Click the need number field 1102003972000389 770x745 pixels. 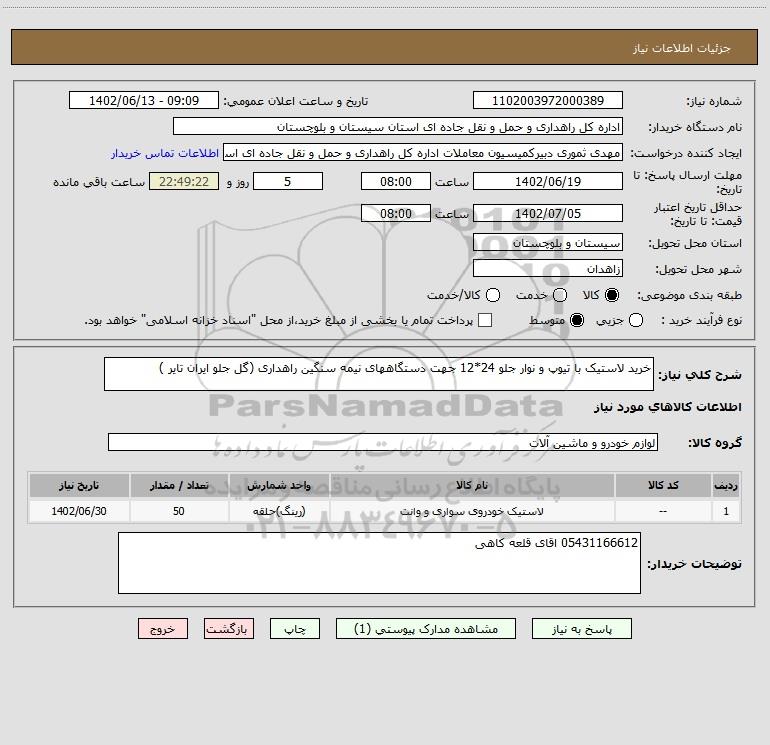click(x=548, y=101)
